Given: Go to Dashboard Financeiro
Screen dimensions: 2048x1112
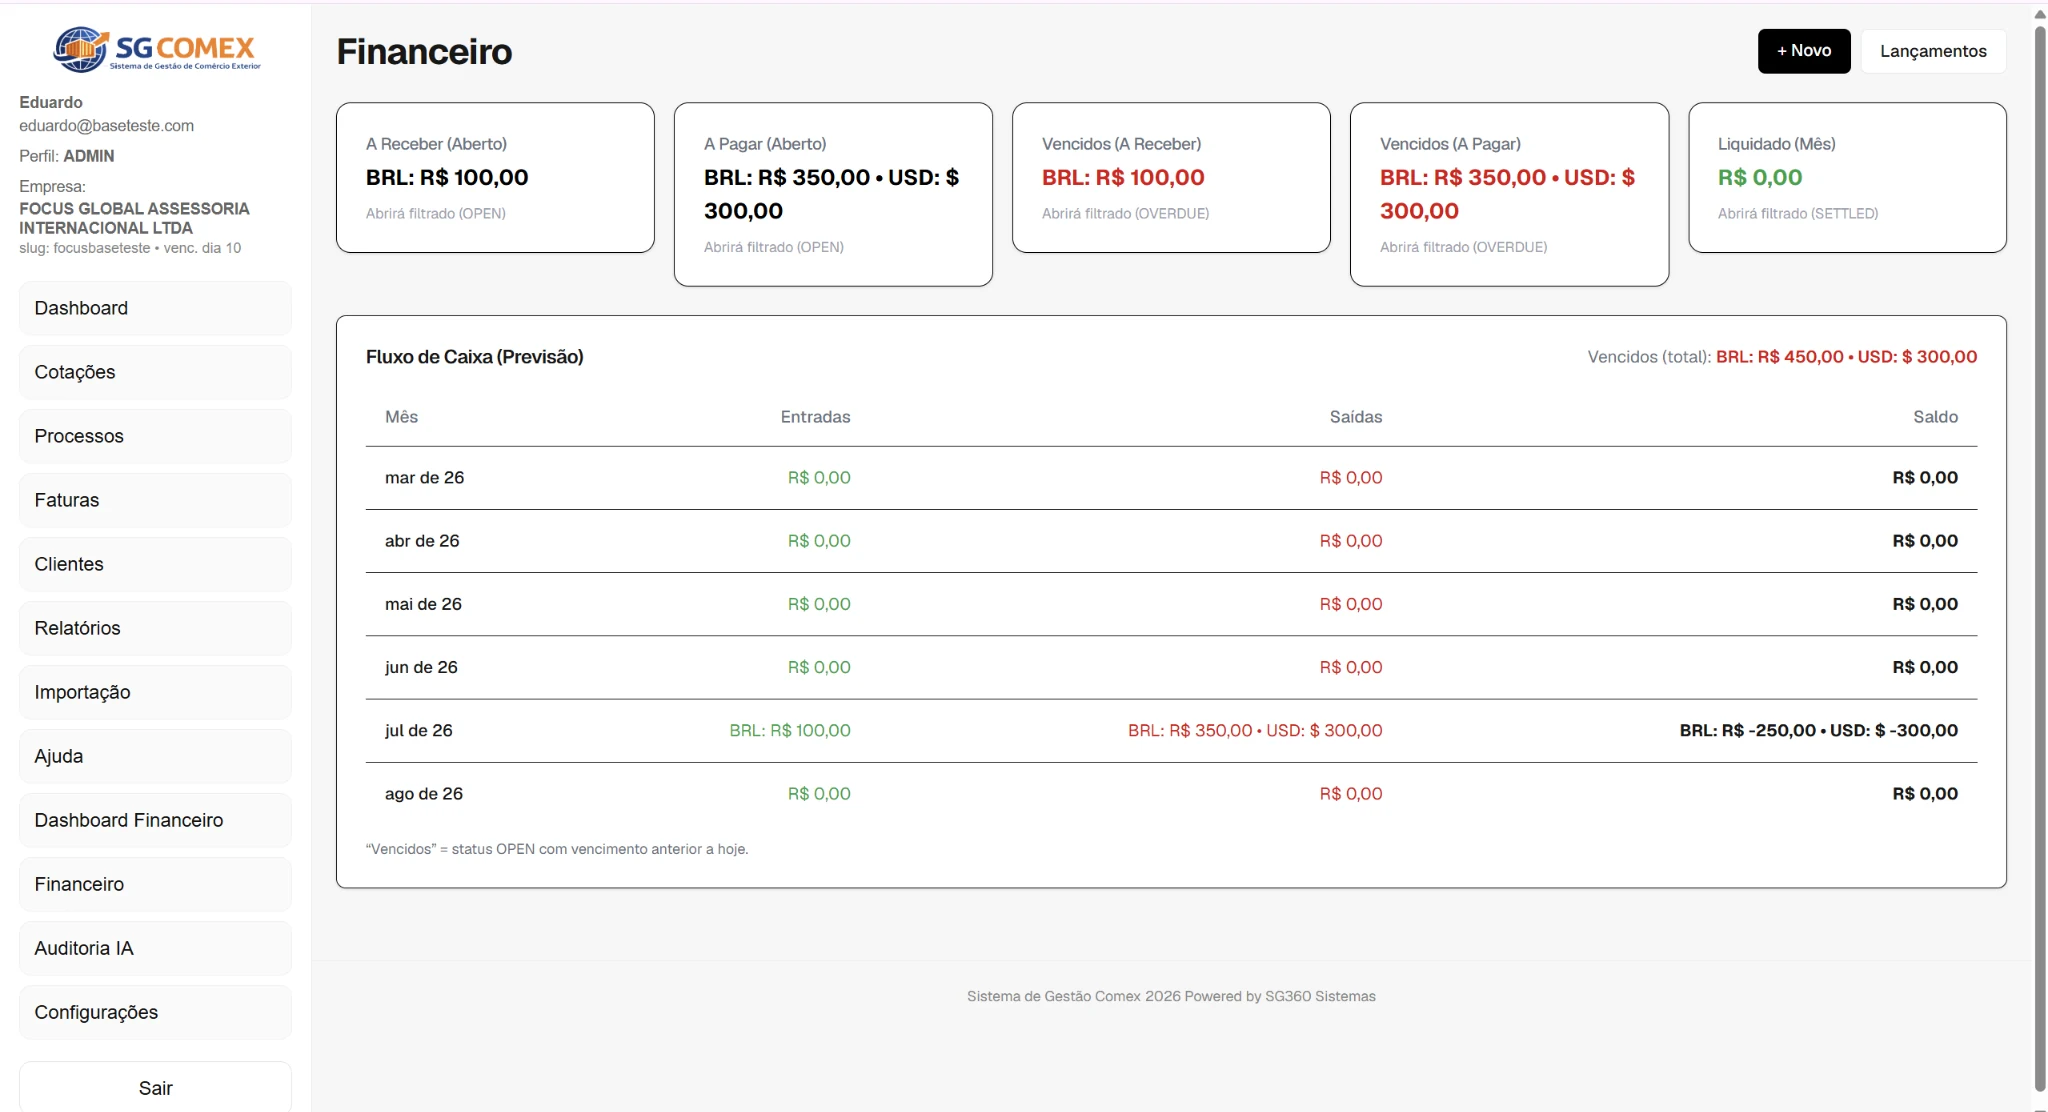Looking at the screenshot, I should tap(155, 820).
